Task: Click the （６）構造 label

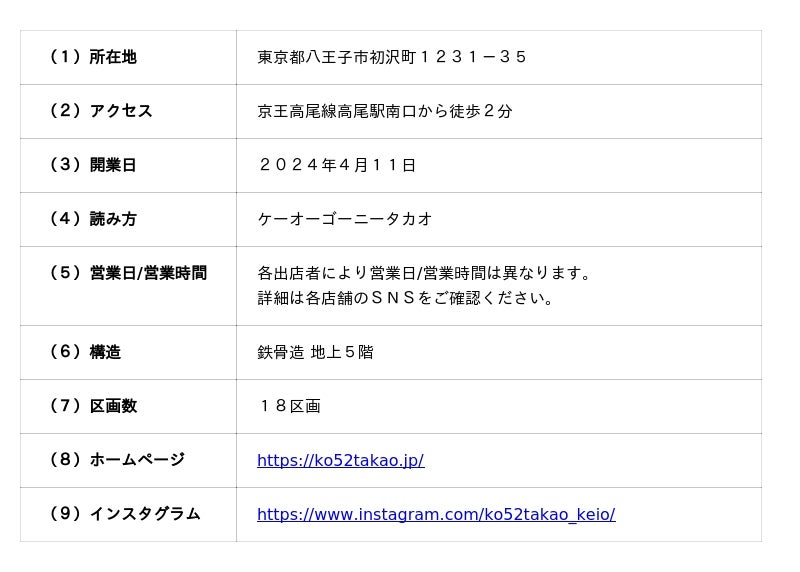Action: 85,352
